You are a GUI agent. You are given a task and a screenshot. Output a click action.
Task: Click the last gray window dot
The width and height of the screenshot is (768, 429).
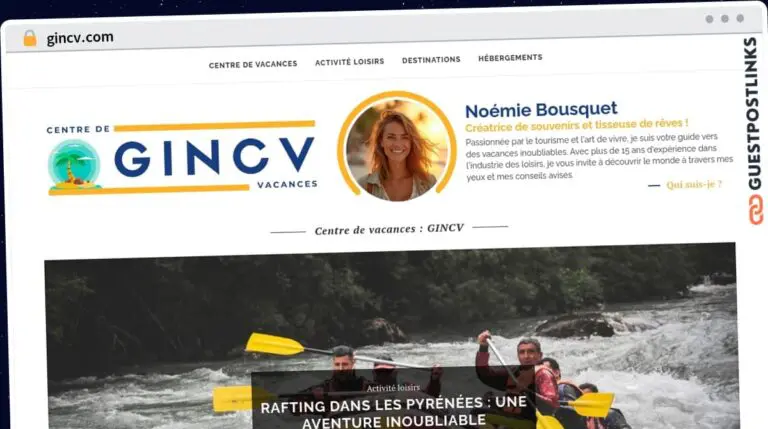[740, 18]
